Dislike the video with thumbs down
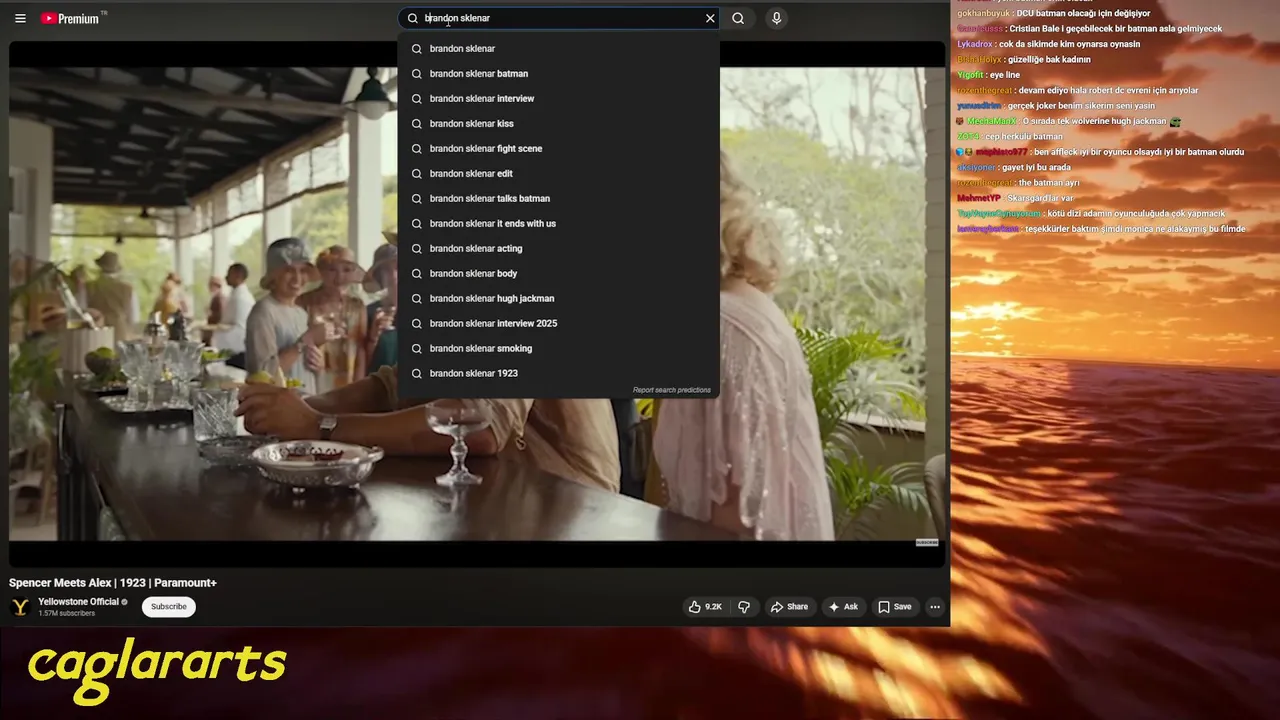The height and width of the screenshot is (720, 1280). click(x=744, y=606)
